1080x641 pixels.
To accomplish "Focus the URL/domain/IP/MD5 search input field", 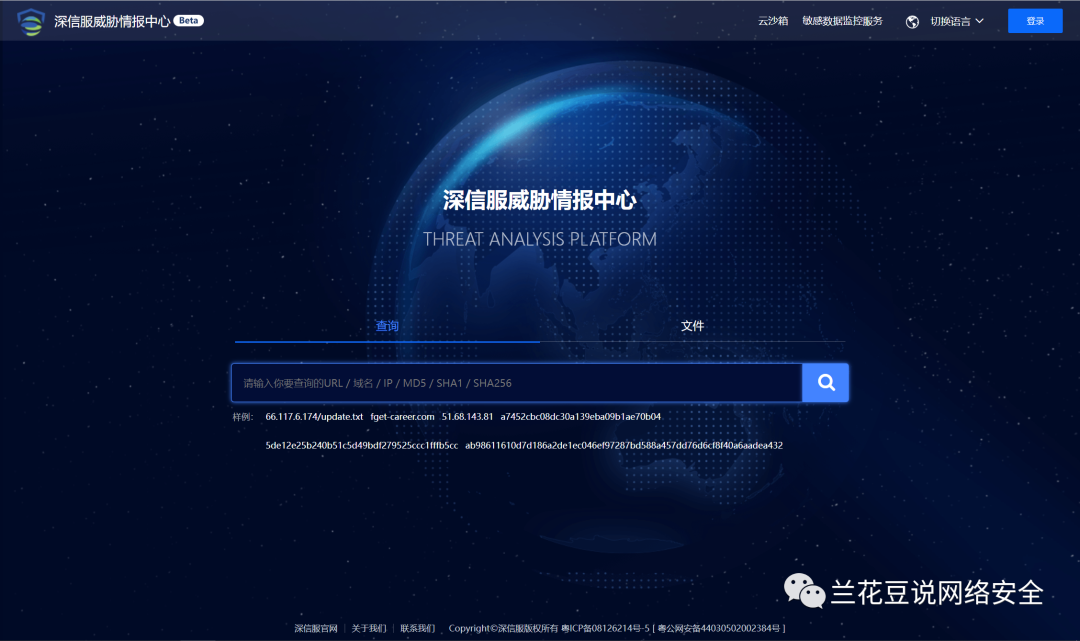I will click(x=517, y=383).
